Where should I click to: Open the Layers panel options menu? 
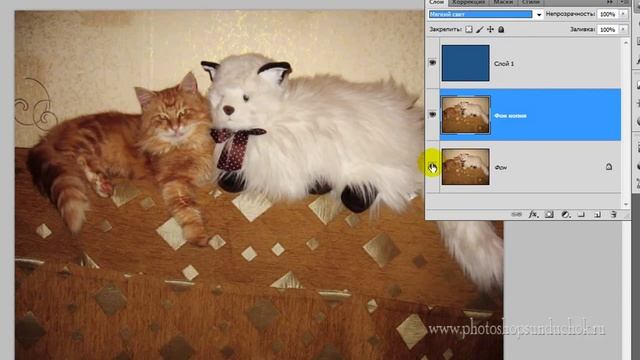tap(623, 2)
